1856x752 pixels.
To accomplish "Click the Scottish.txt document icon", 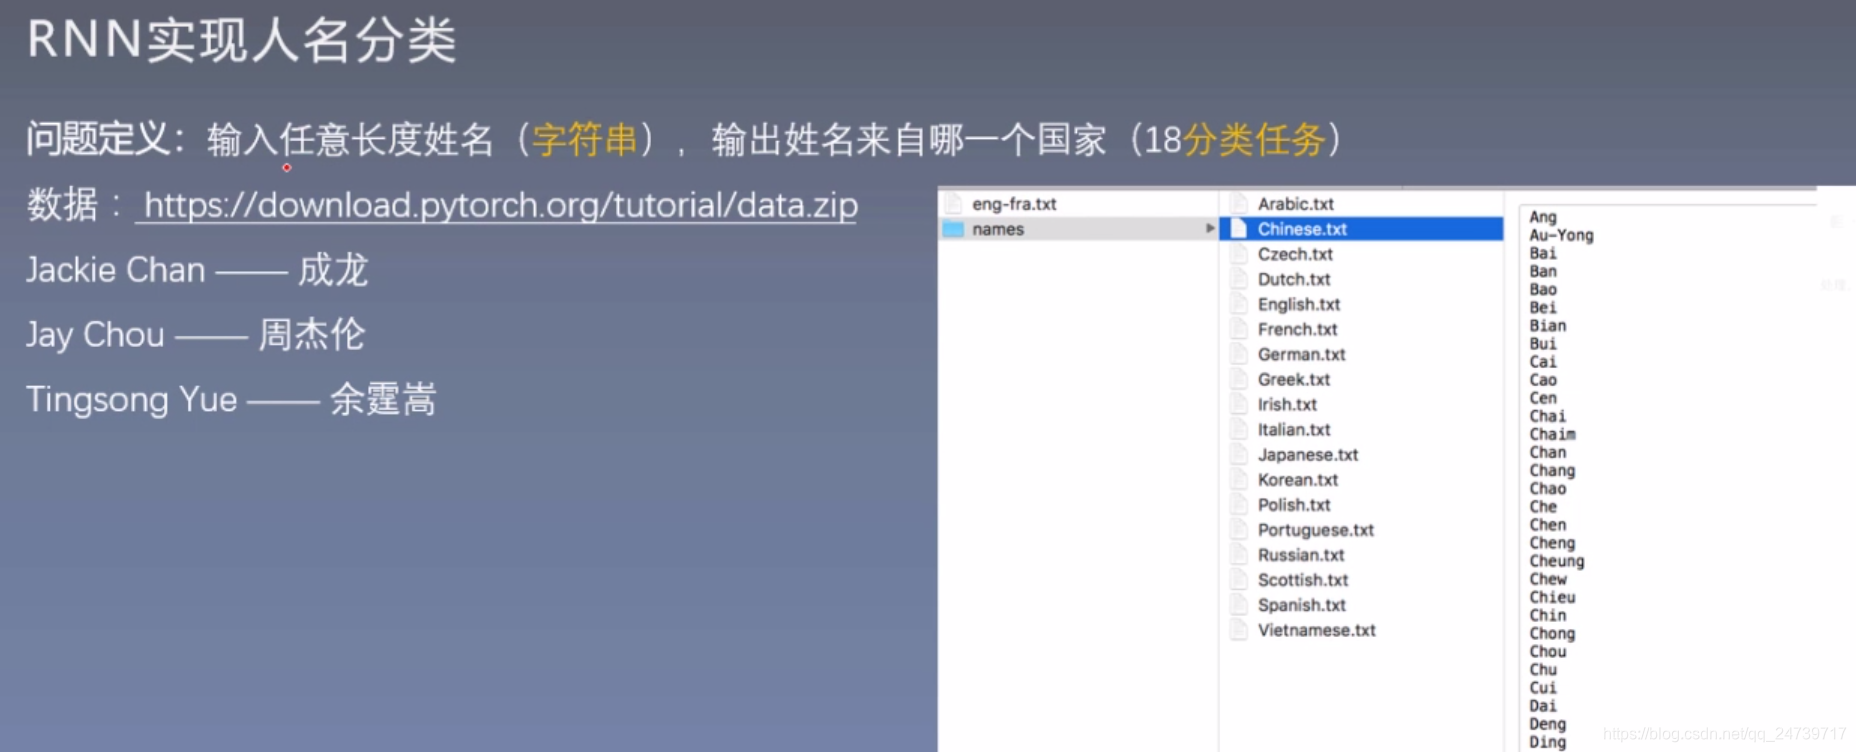I will tap(1239, 580).
